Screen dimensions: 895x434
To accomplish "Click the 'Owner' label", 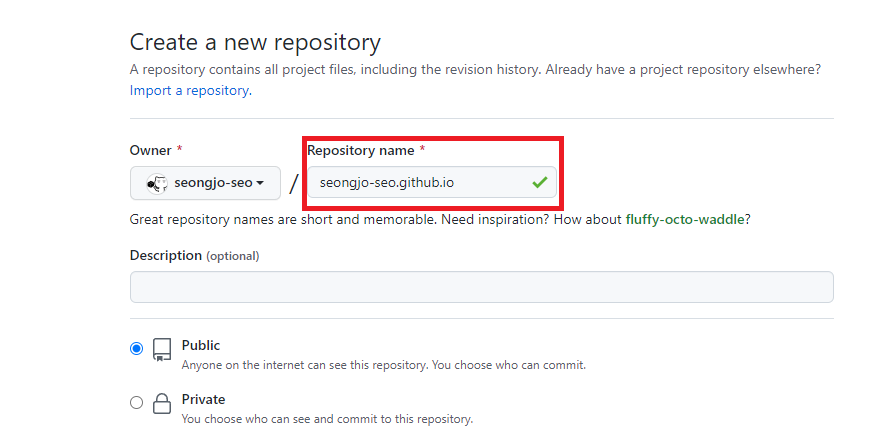I will (x=156, y=150).
